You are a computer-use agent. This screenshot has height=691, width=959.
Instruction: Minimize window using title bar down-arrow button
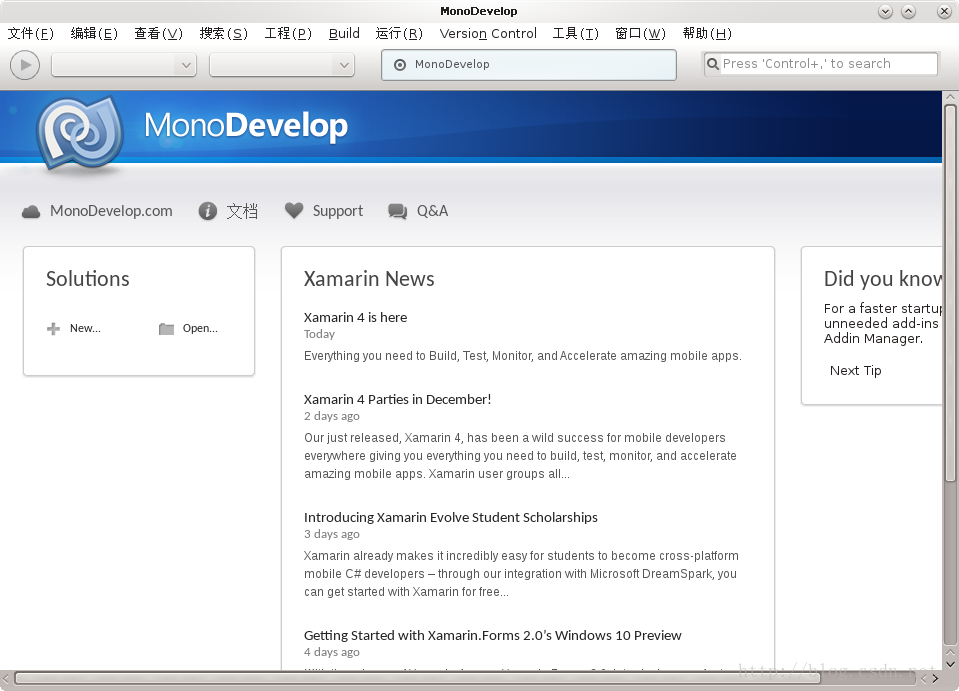[885, 12]
